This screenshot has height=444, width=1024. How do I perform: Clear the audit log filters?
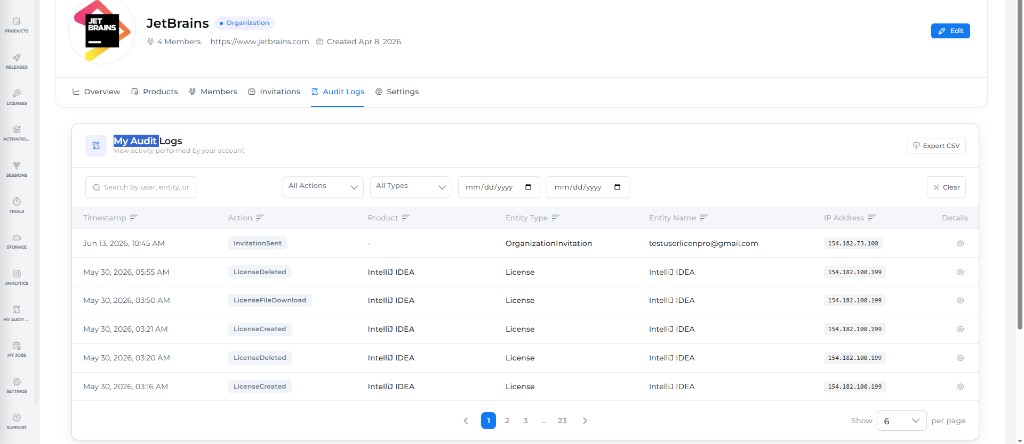tap(946, 187)
